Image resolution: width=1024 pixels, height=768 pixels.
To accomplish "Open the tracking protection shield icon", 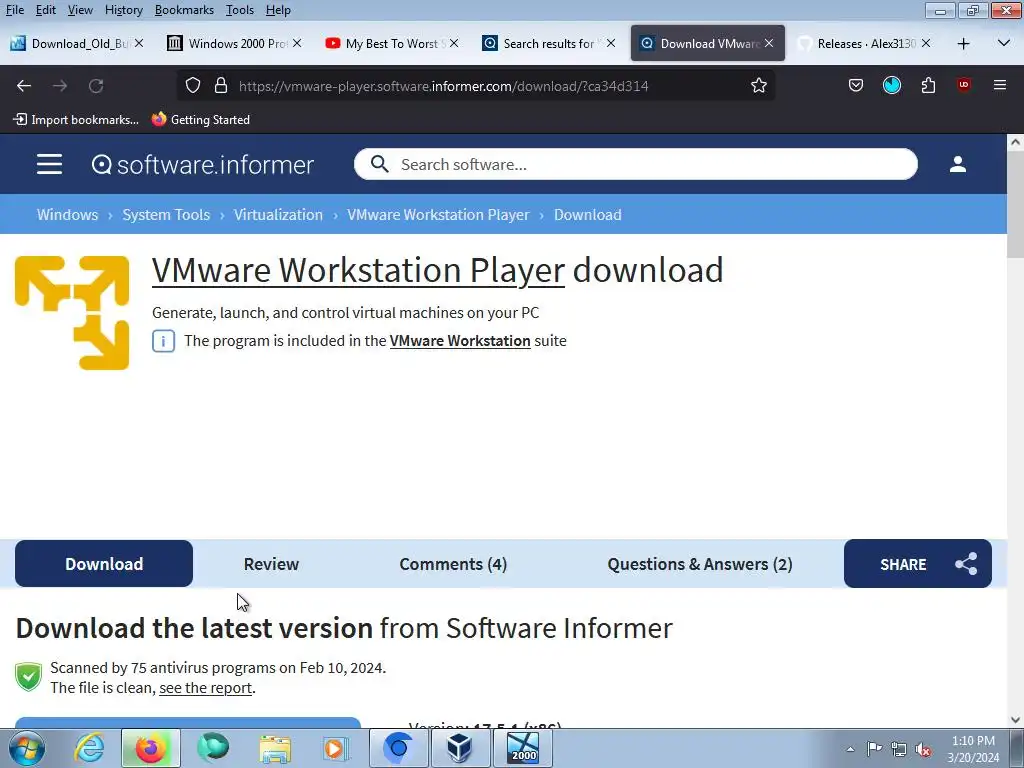I will 193,86.
